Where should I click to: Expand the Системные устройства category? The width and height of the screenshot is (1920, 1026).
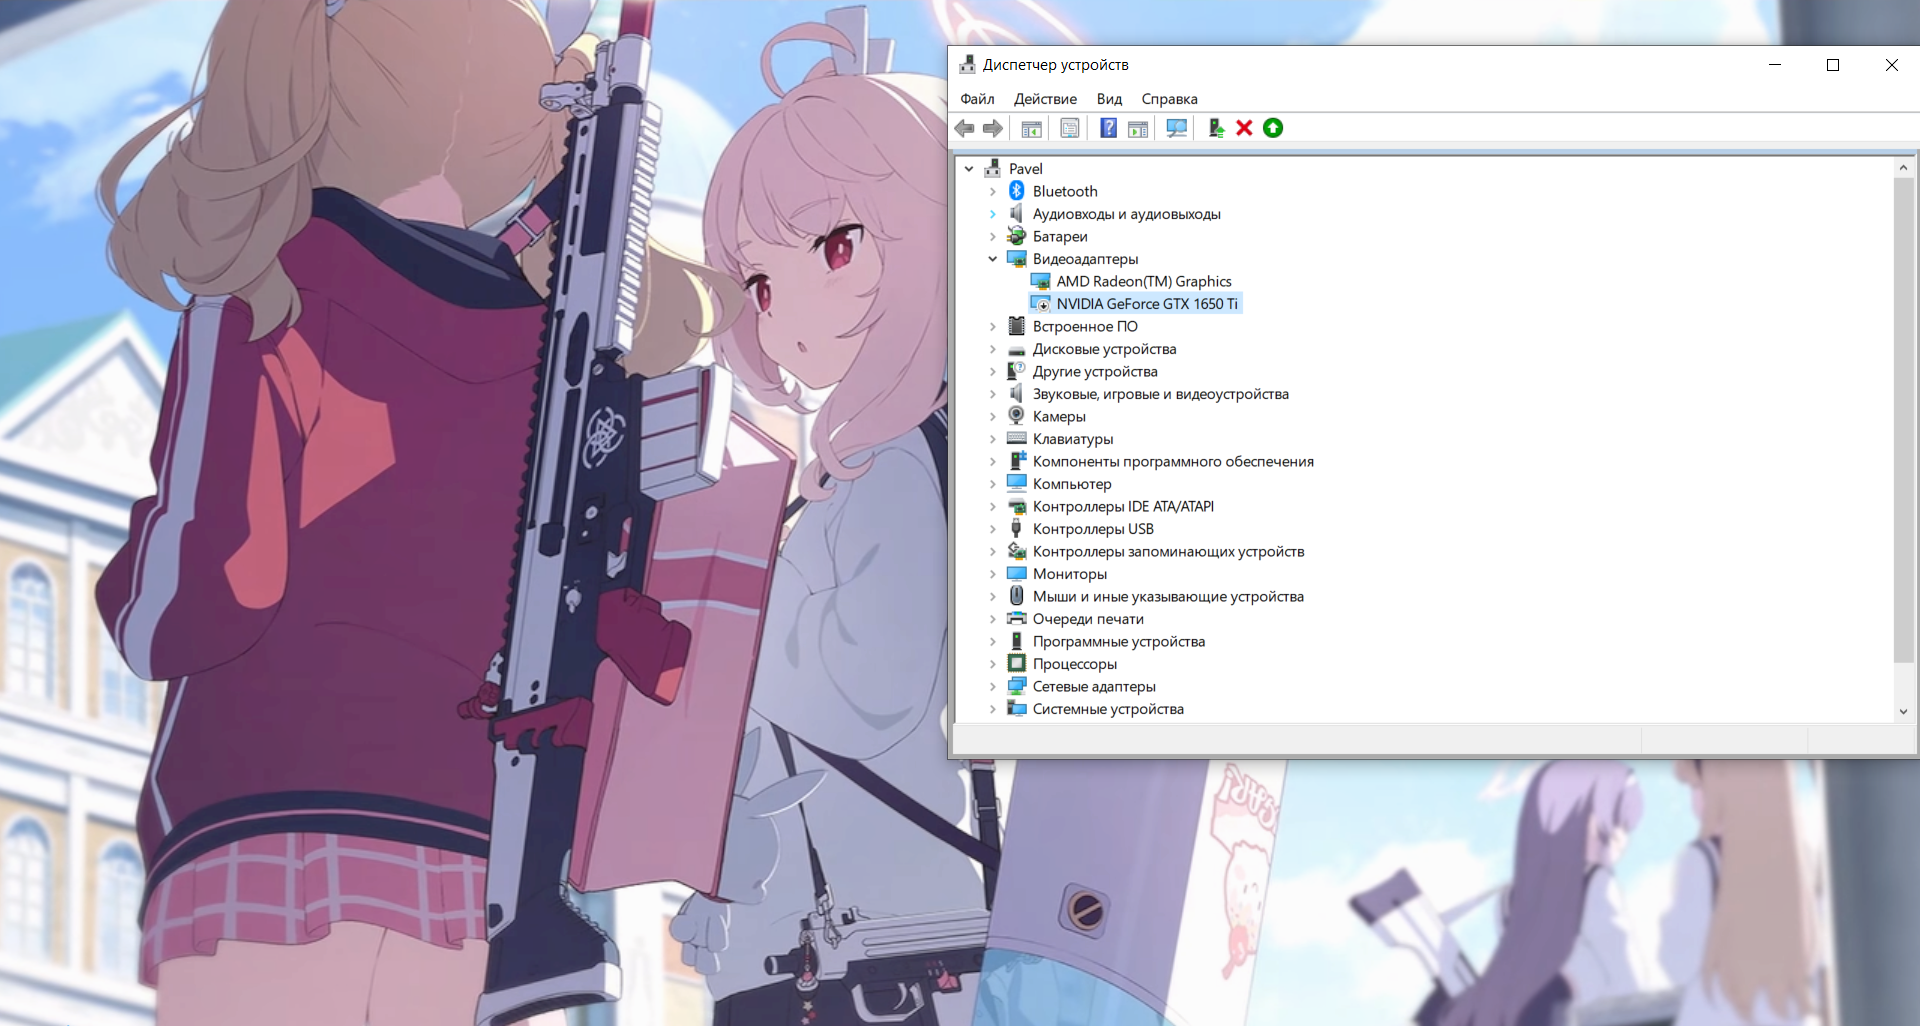click(x=993, y=709)
